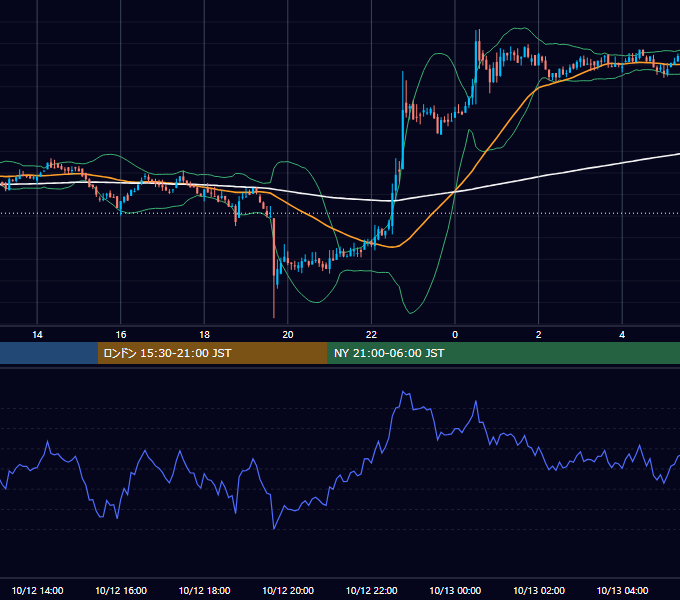Screen dimensions: 680x600
Task: Click the 22 hour label on chart axis
Action: (371, 335)
